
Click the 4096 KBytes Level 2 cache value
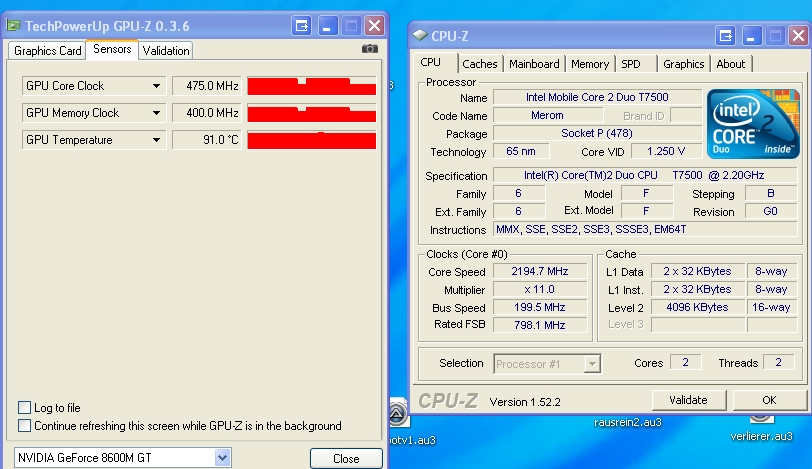[698, 307]
